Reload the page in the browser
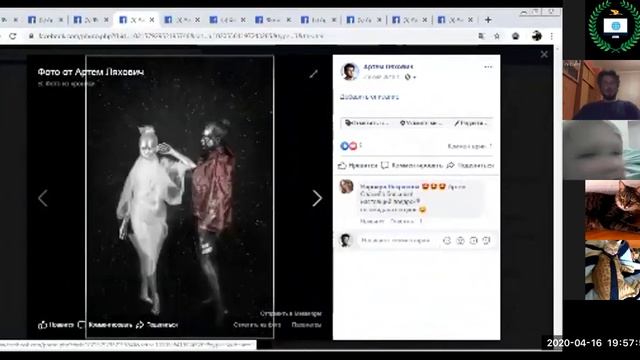 tap(13, 36)
